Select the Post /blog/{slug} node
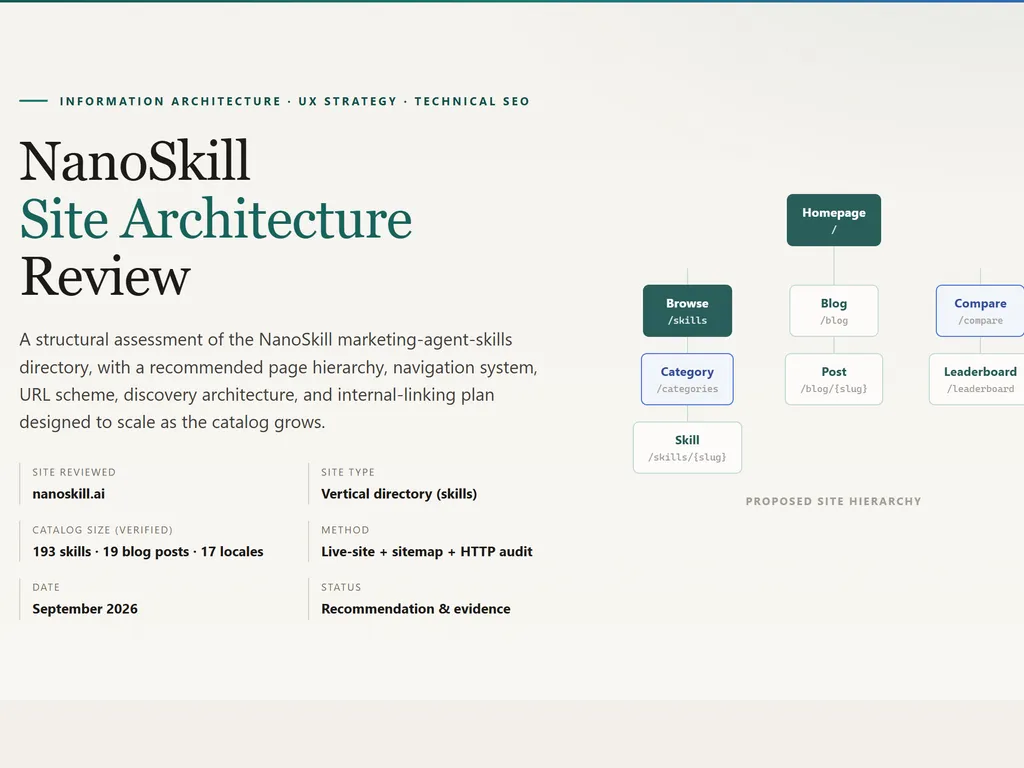This screenshot has height=768, width=1024. [x=834, y=379]
